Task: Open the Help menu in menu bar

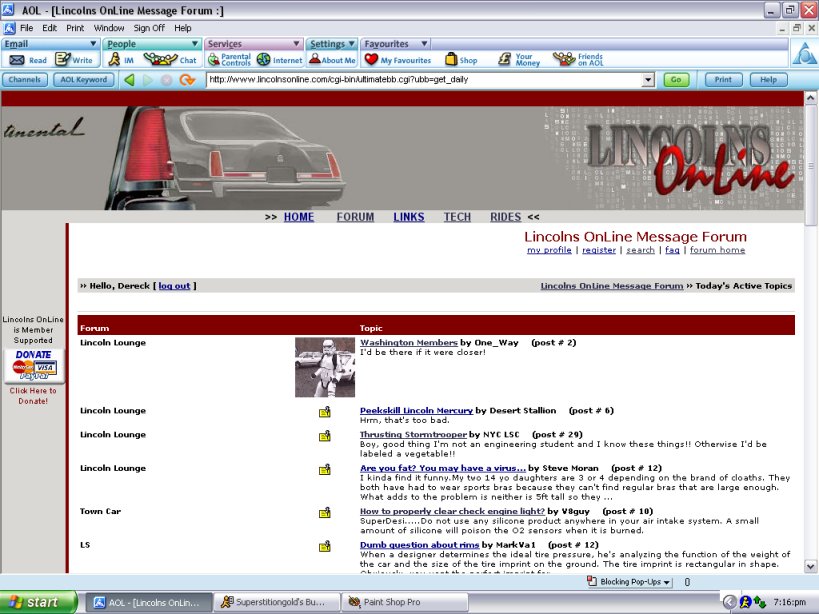Action: 183,28
